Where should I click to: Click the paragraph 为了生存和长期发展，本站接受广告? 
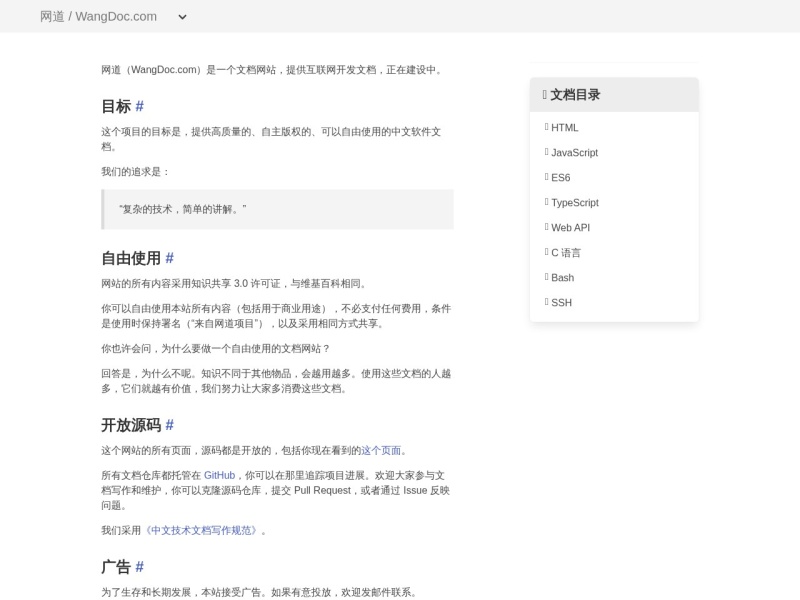[x=260, y=592]
